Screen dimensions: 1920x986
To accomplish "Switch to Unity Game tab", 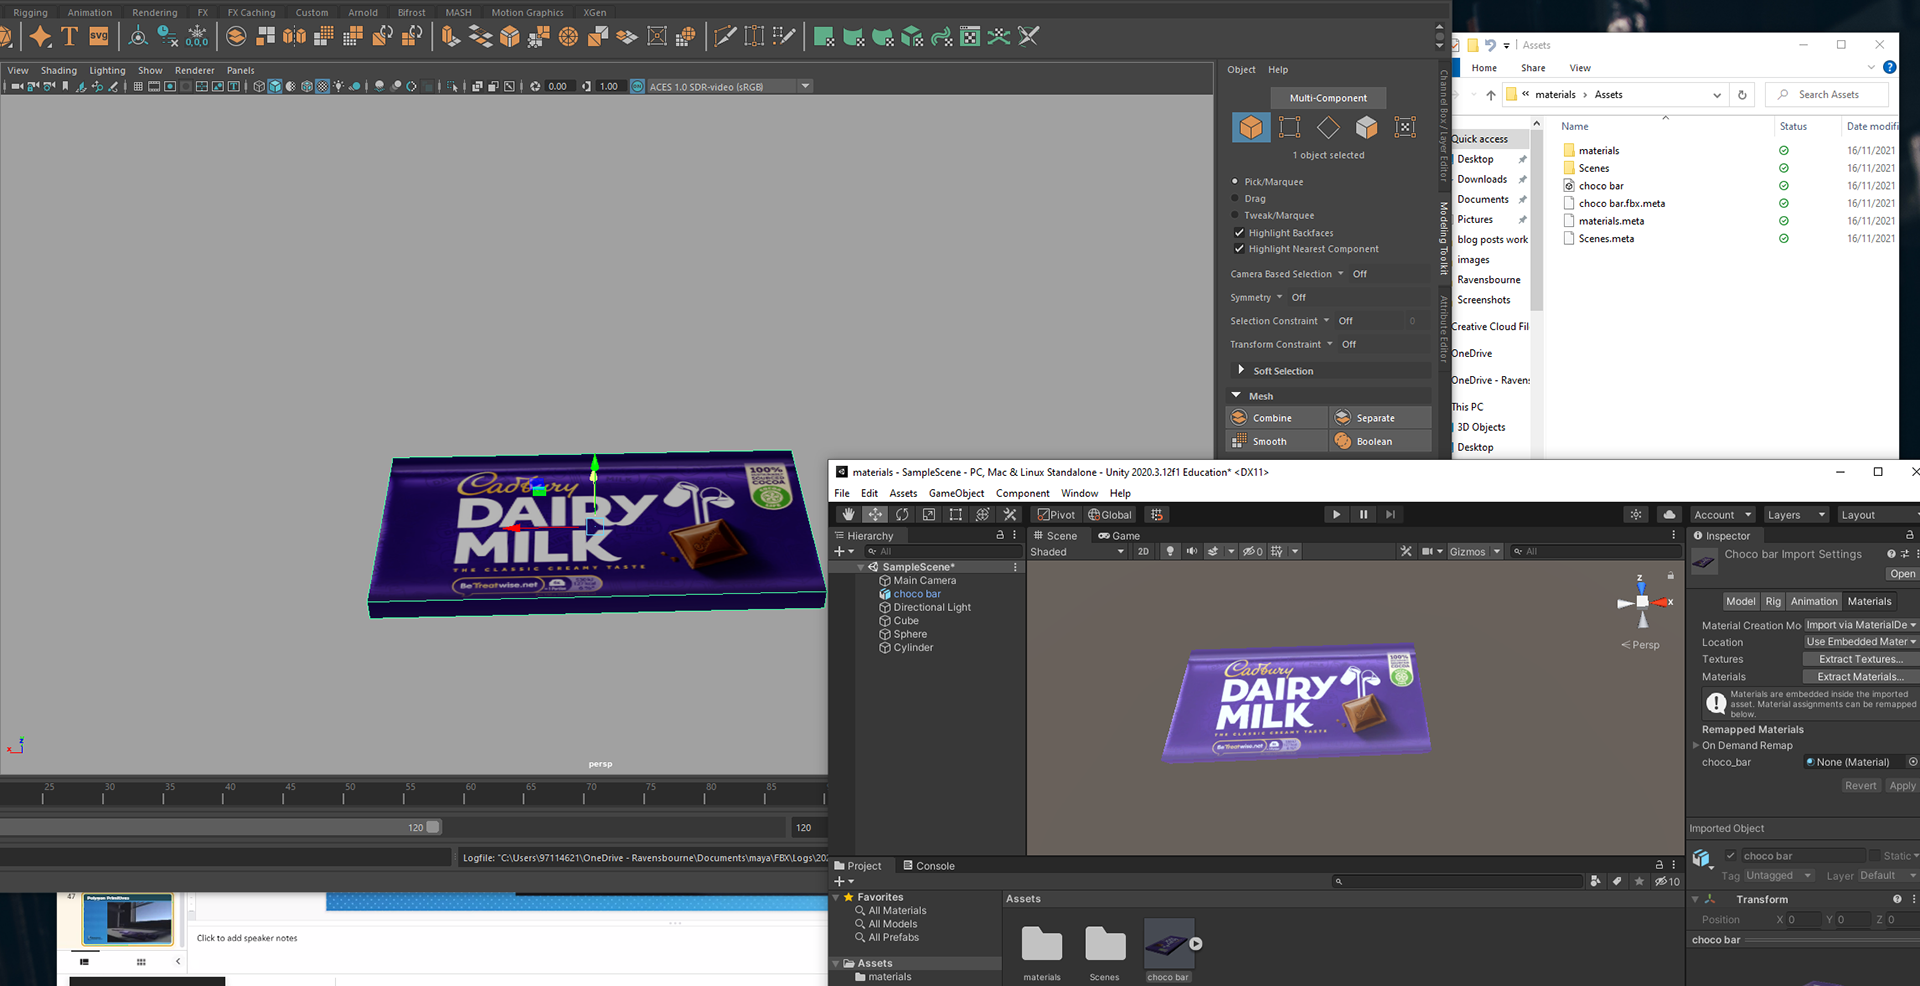I will 1119,536.
